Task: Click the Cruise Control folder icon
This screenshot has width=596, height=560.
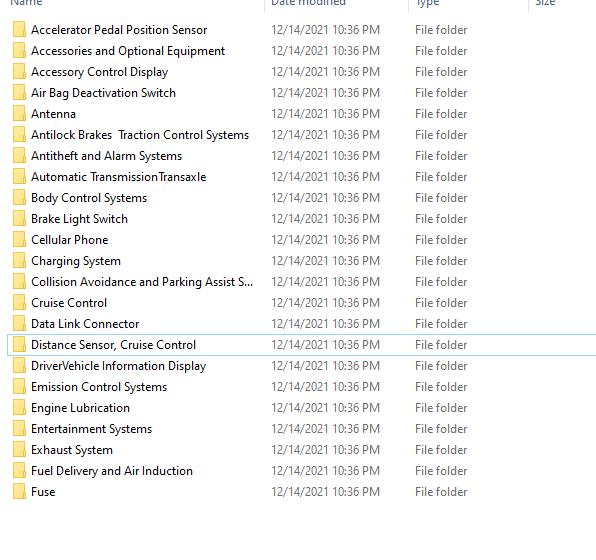Action: (x=19, y=302)
